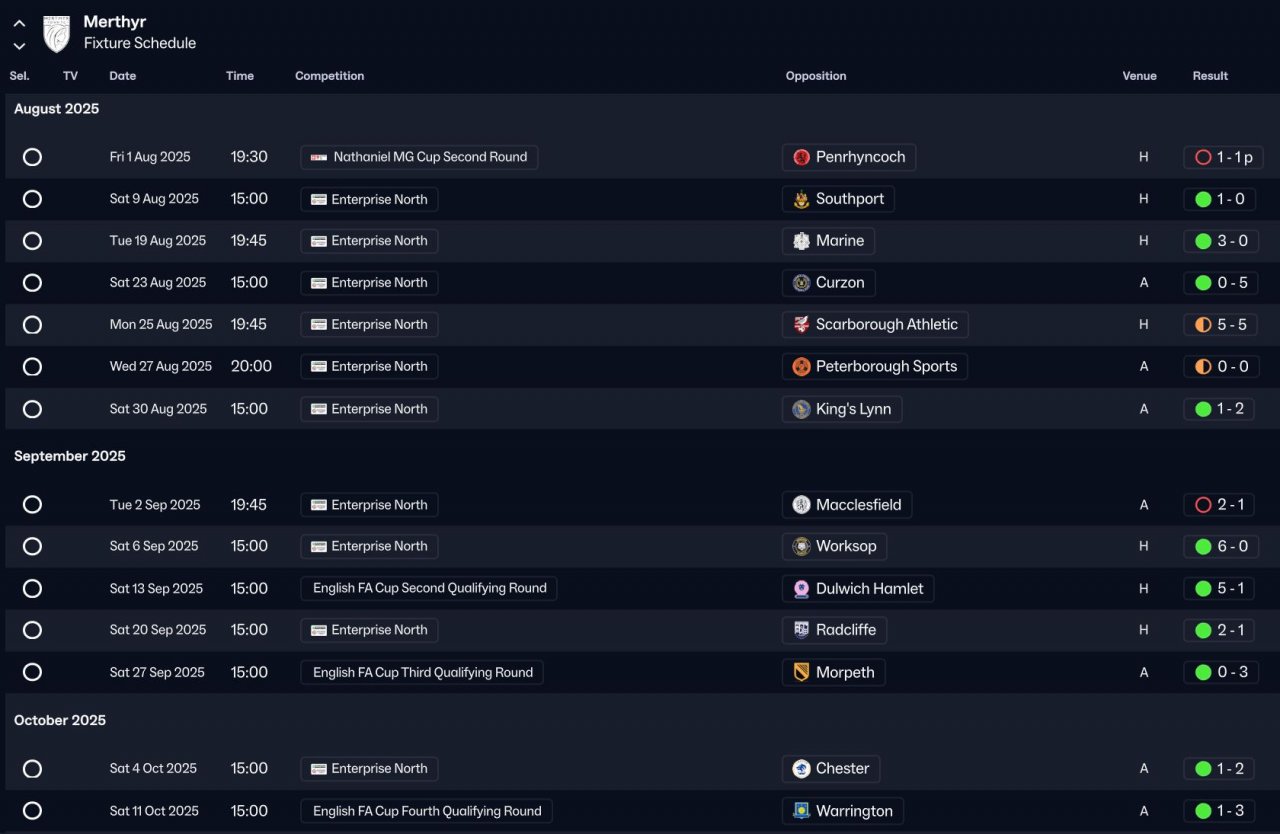1280x834 pixels.
Task: Sort by the Result column header
Action: [x=1210, y=76]
